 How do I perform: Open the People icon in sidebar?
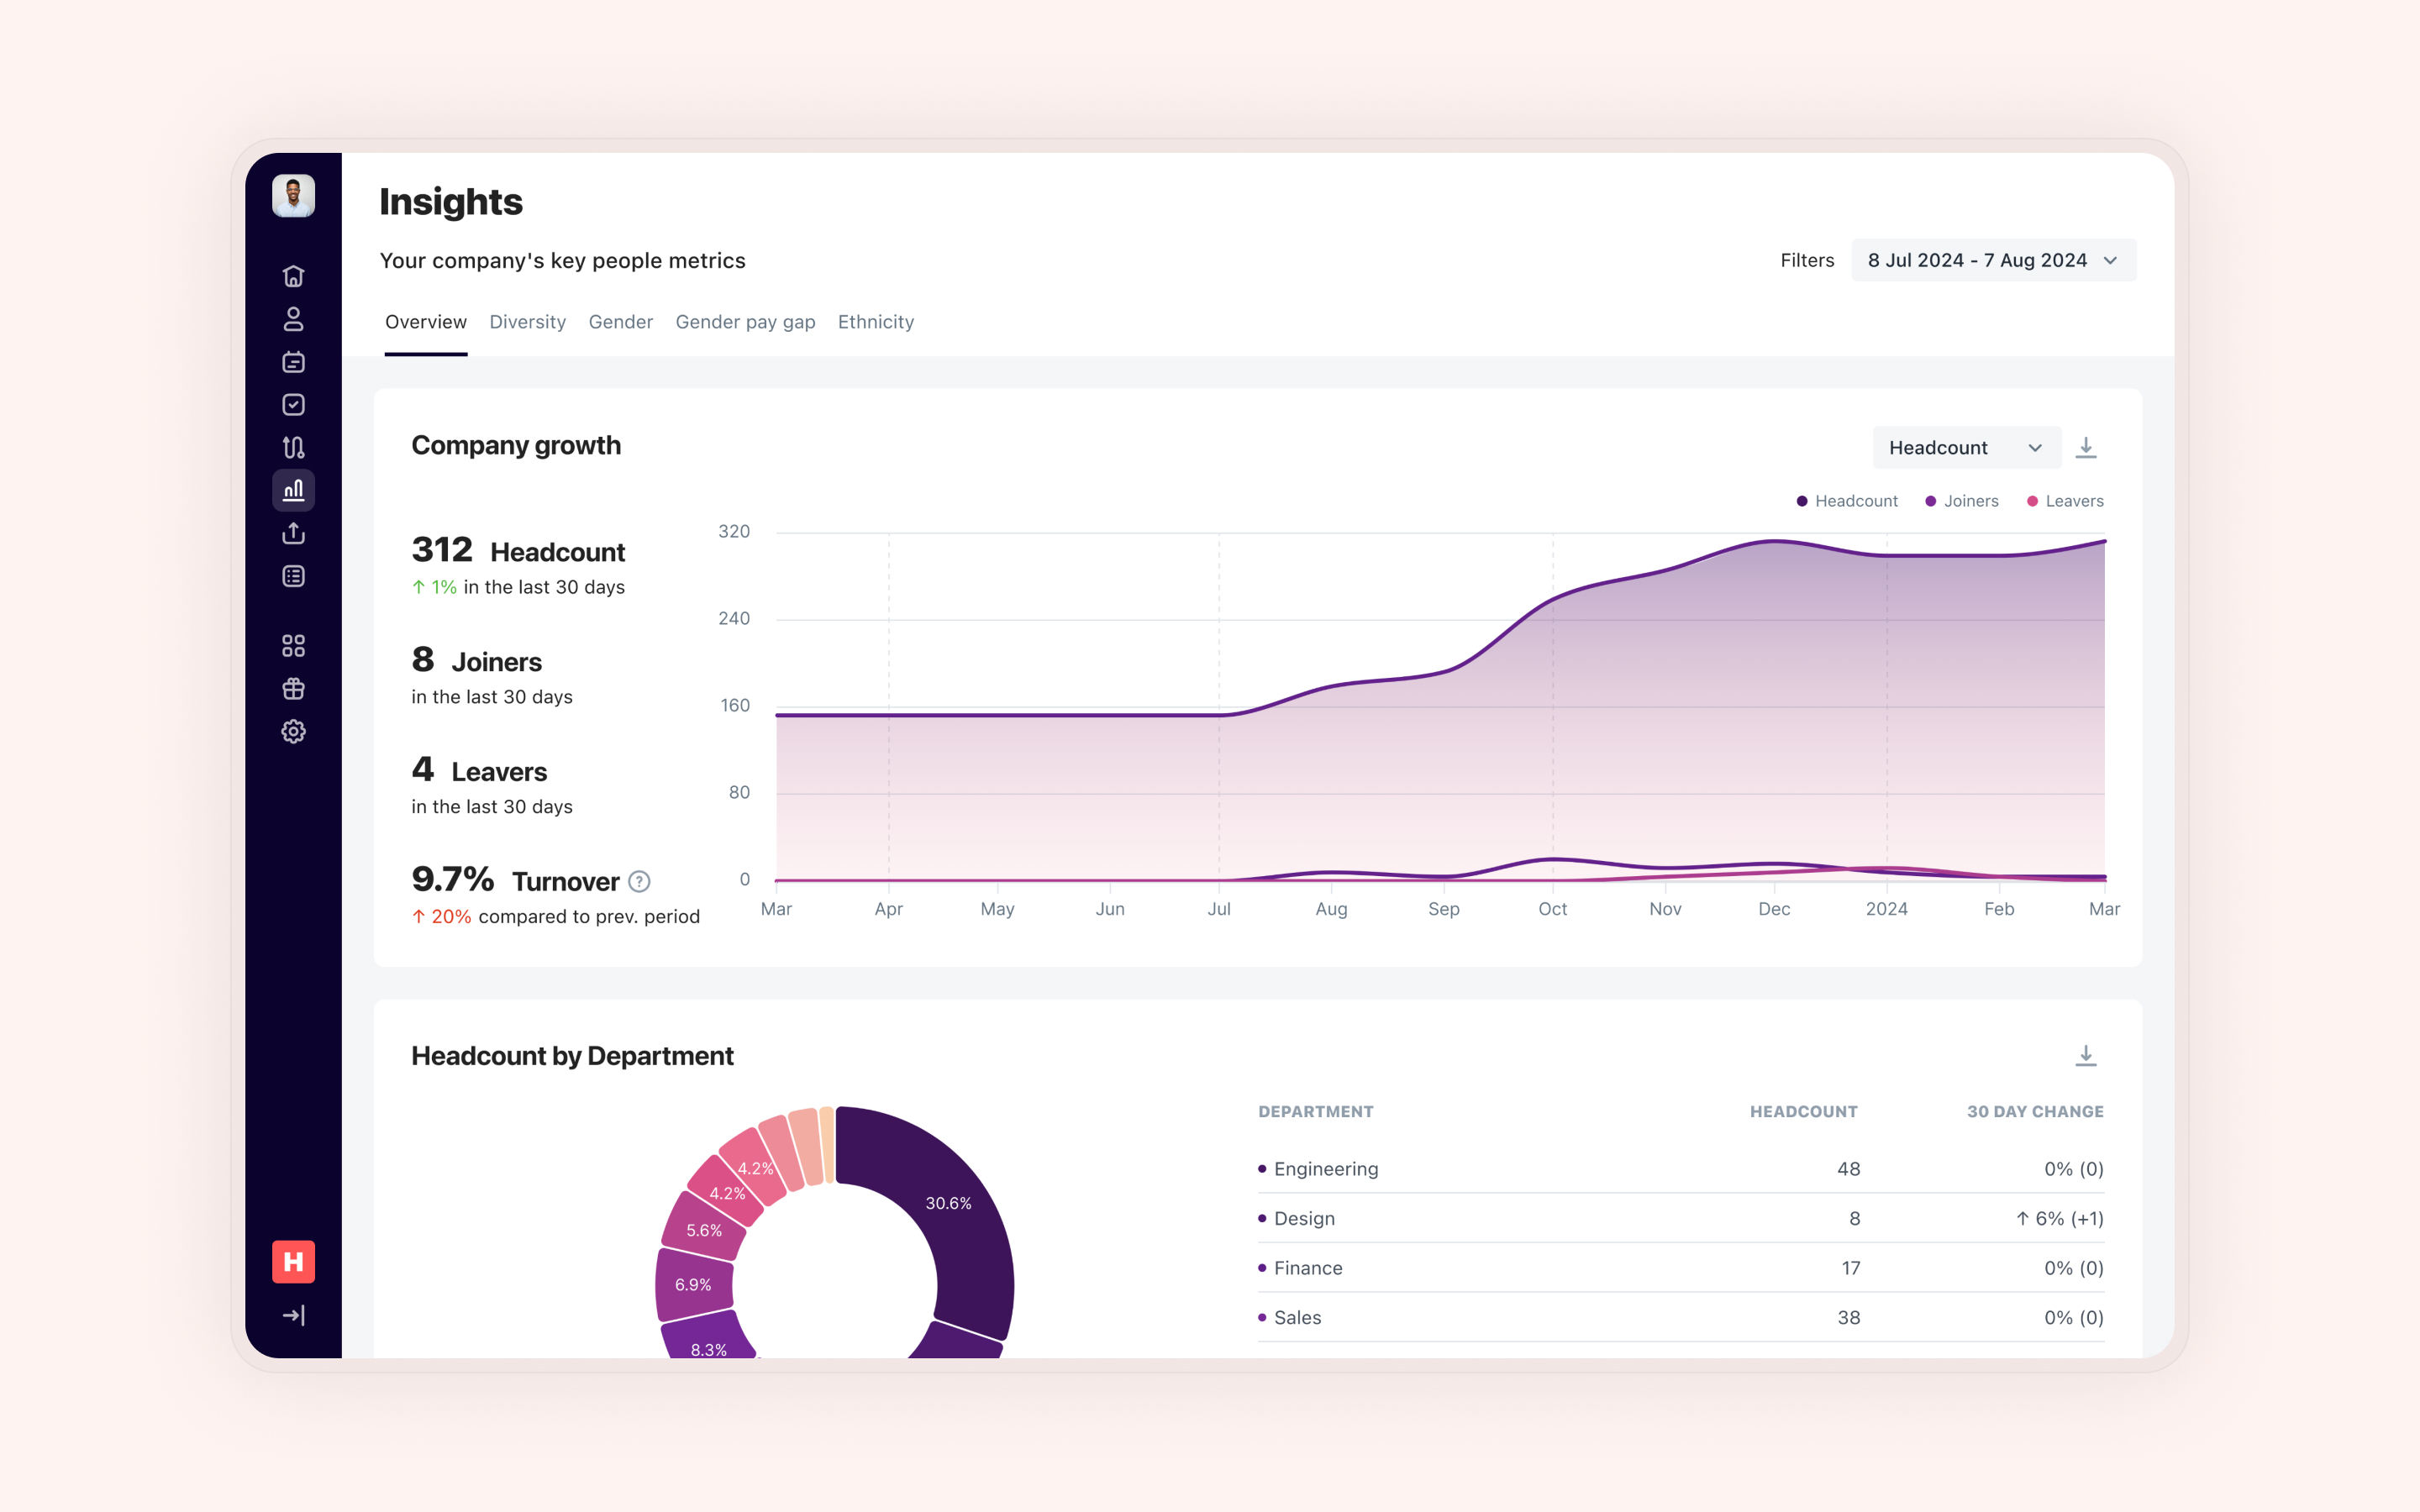pyautogui.click(x=293, y=319)
